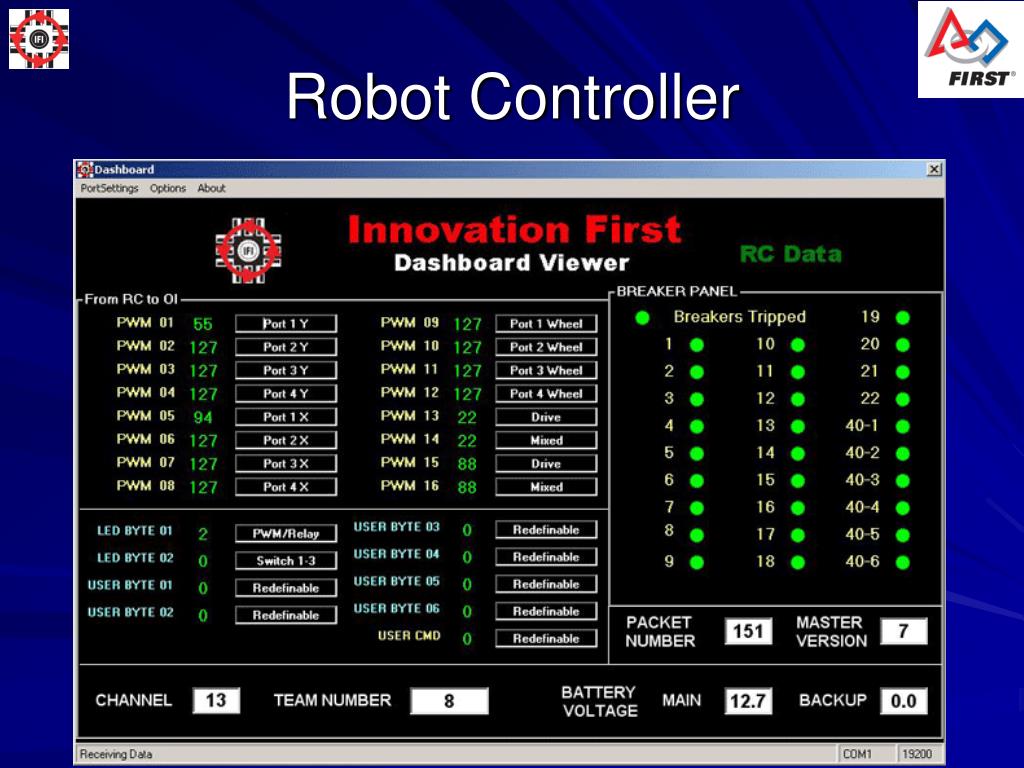Open the About menu
The width and height of the screenshot is (1024, 768).
tap(212, 188)
